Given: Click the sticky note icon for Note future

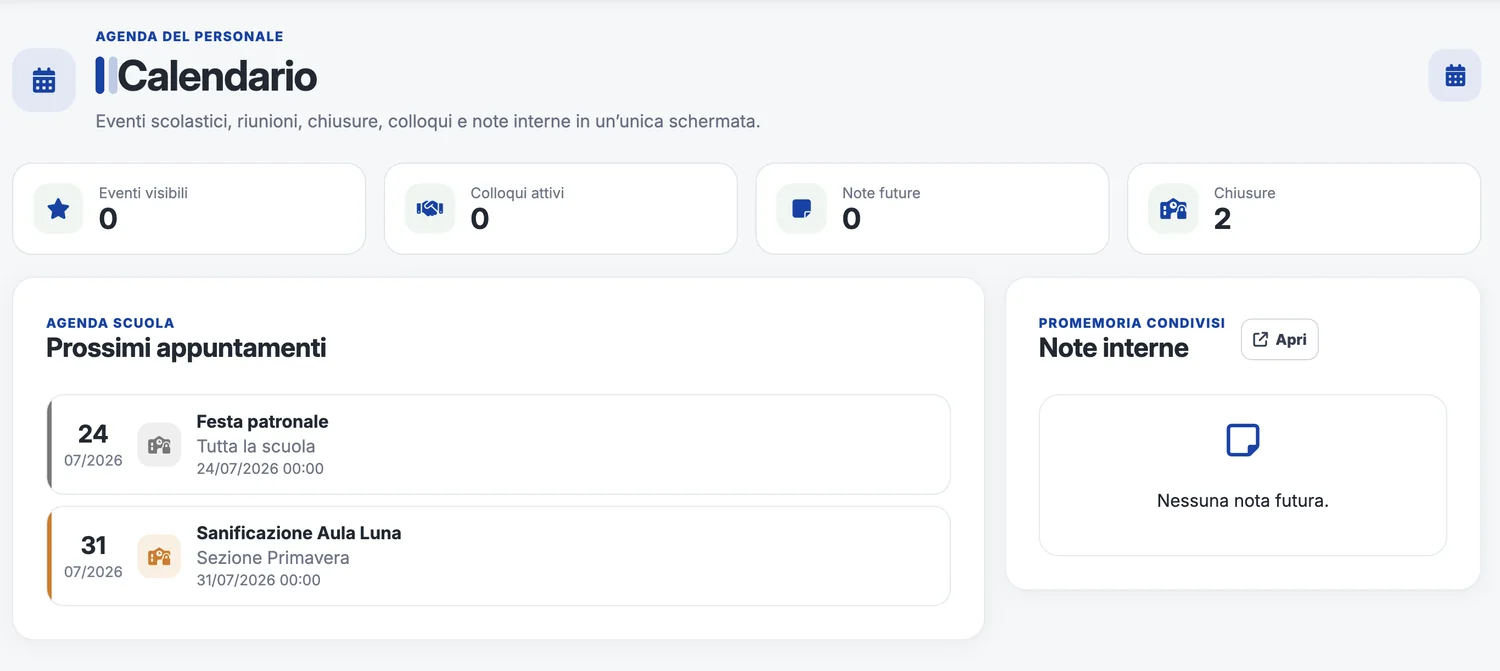Looking at the screenshot, I should click(x=801, y=208).
